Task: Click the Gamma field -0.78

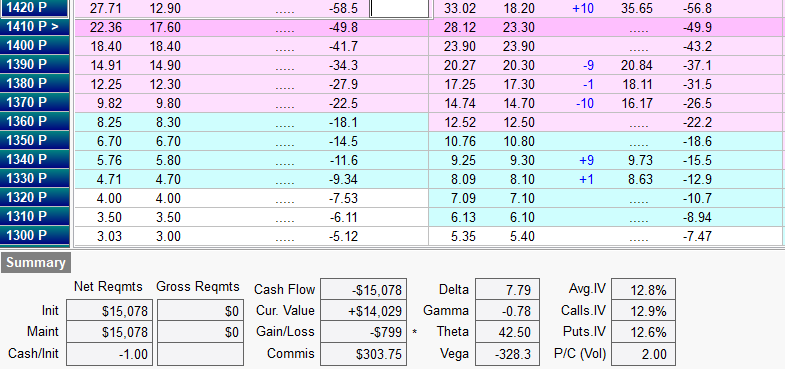Action: pos(507,311)
